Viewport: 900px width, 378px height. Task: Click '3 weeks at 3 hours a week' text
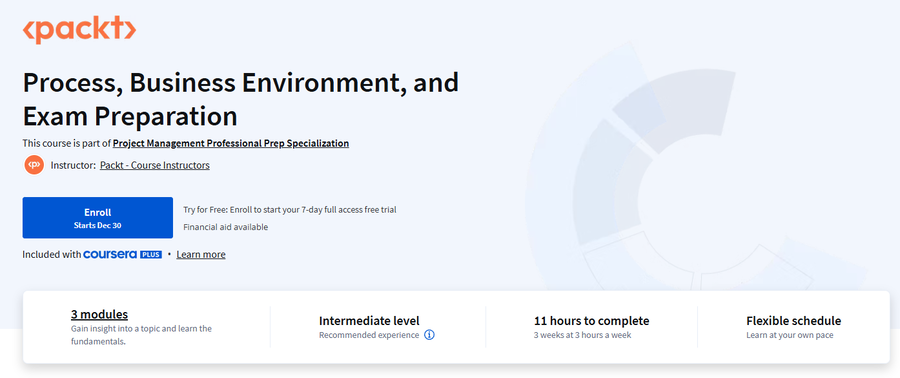click(583, 335)
